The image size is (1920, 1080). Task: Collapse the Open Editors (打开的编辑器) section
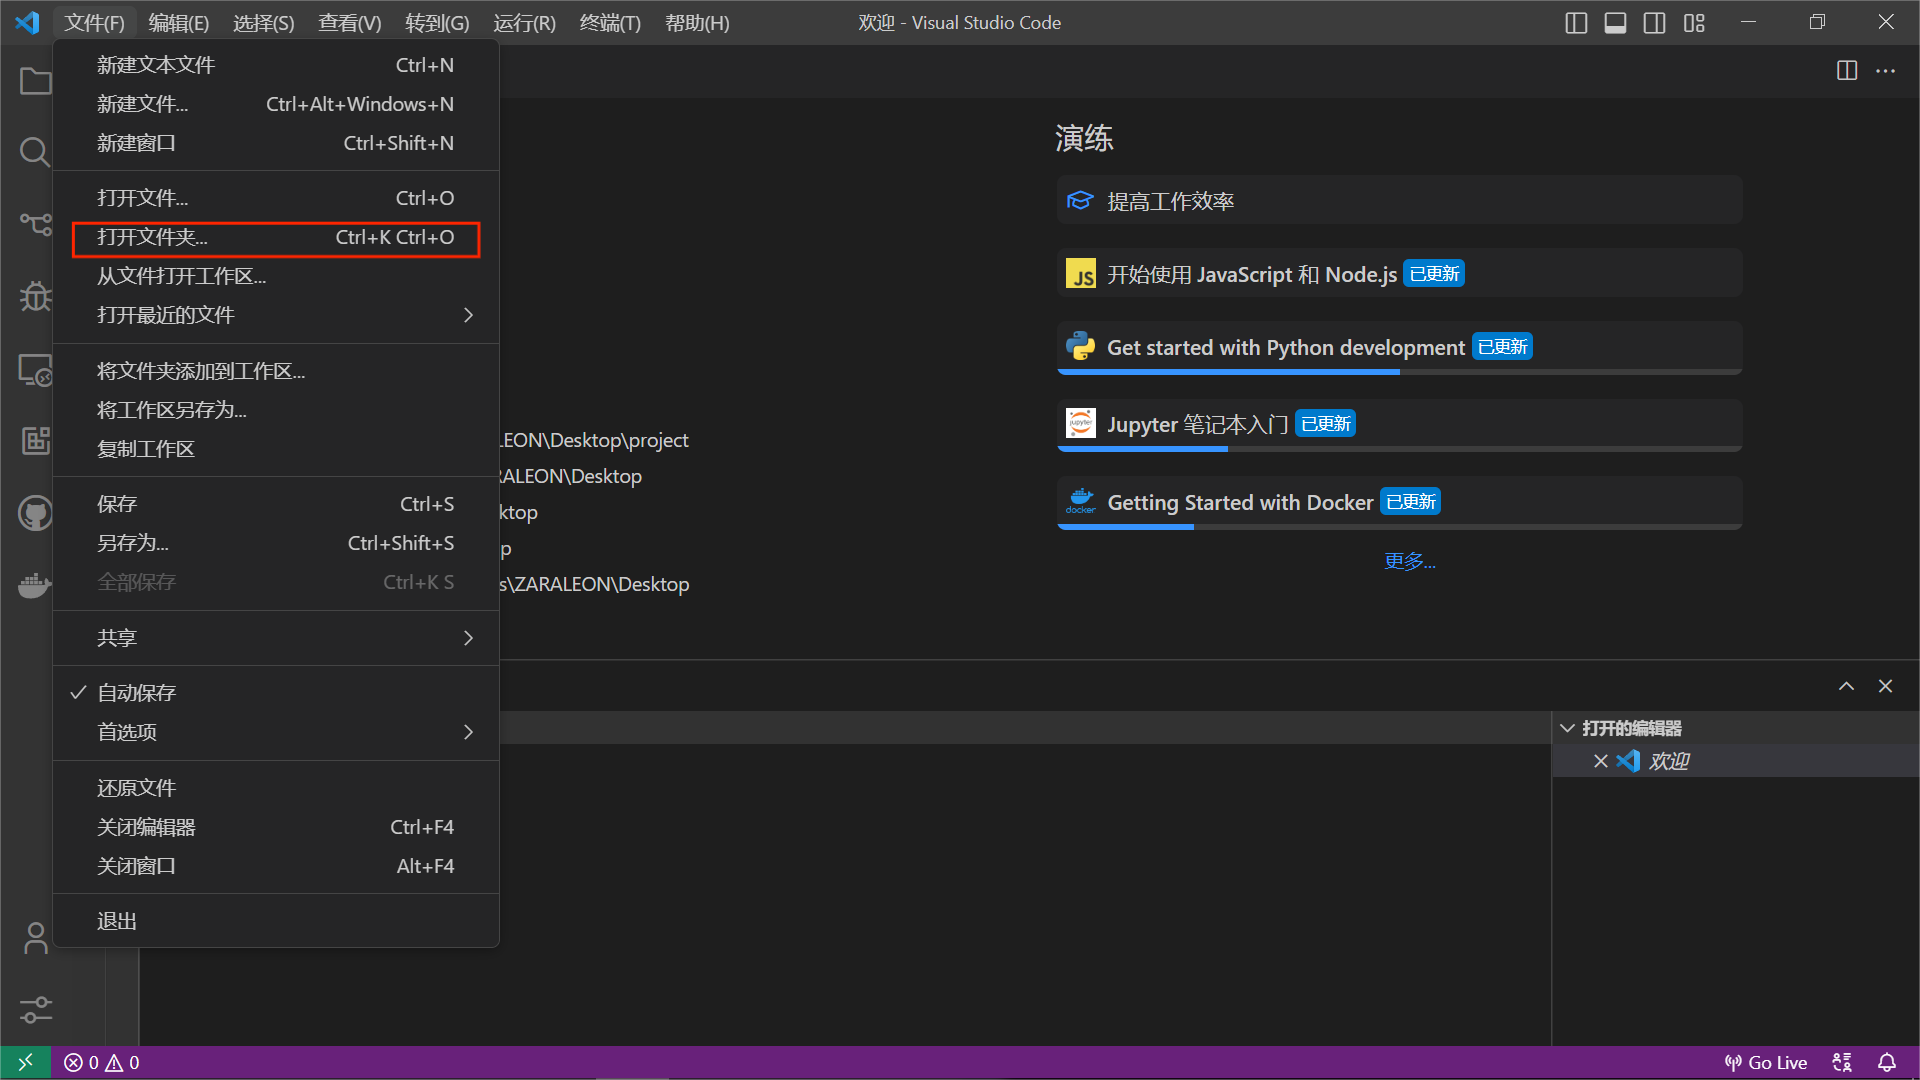click(1567, 728)
